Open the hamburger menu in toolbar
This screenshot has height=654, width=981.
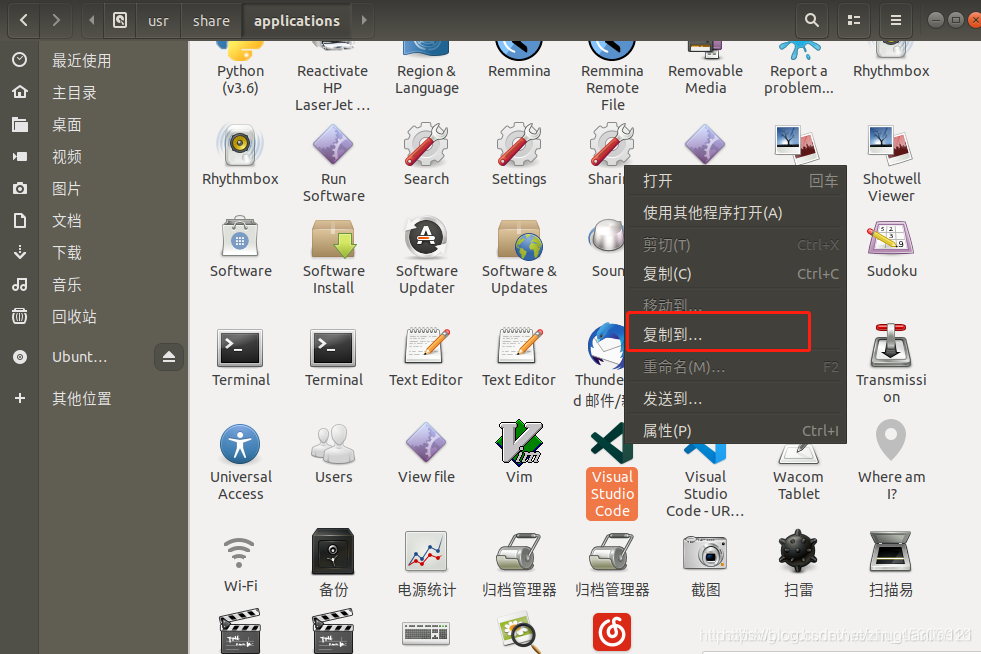coord(893,20)
